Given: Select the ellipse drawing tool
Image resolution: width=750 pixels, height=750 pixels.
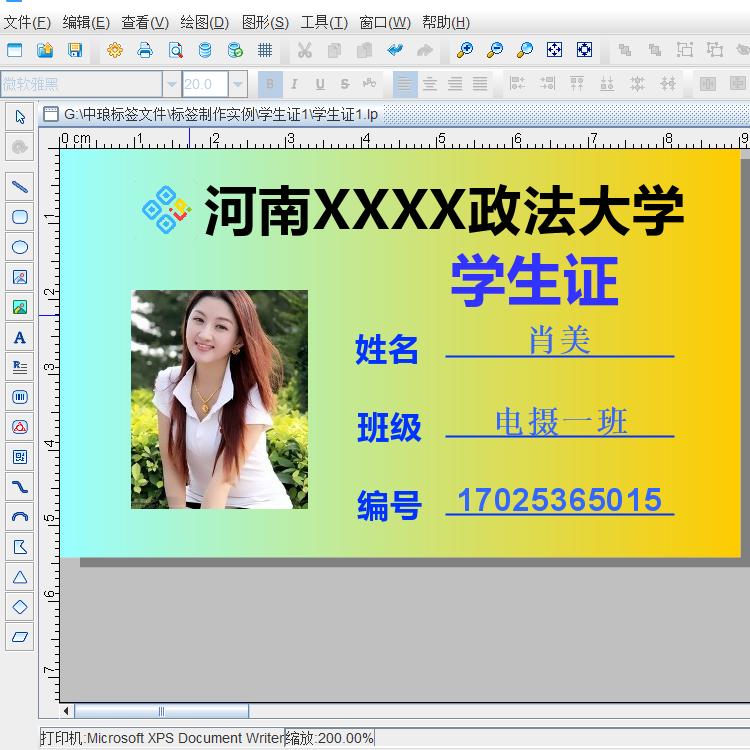Looking at the screenshot, I should click(19, 247).
